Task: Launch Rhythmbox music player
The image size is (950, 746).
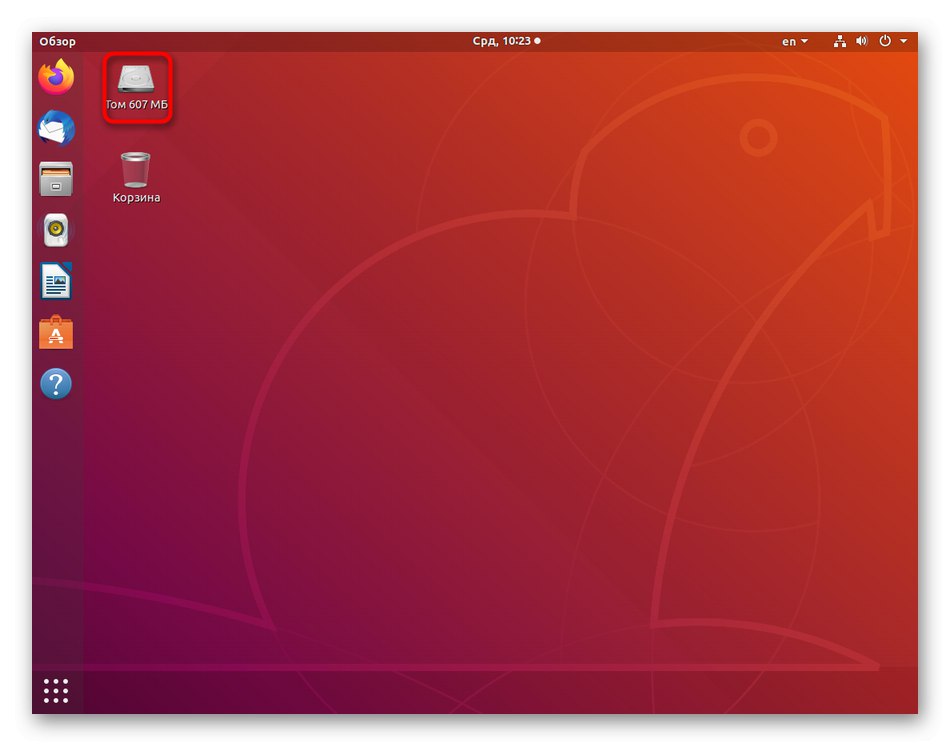Action: pos(56,230)
